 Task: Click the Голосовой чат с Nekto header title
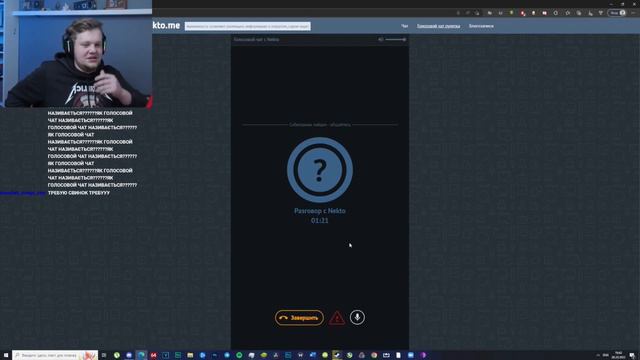(x=256, y=40)
